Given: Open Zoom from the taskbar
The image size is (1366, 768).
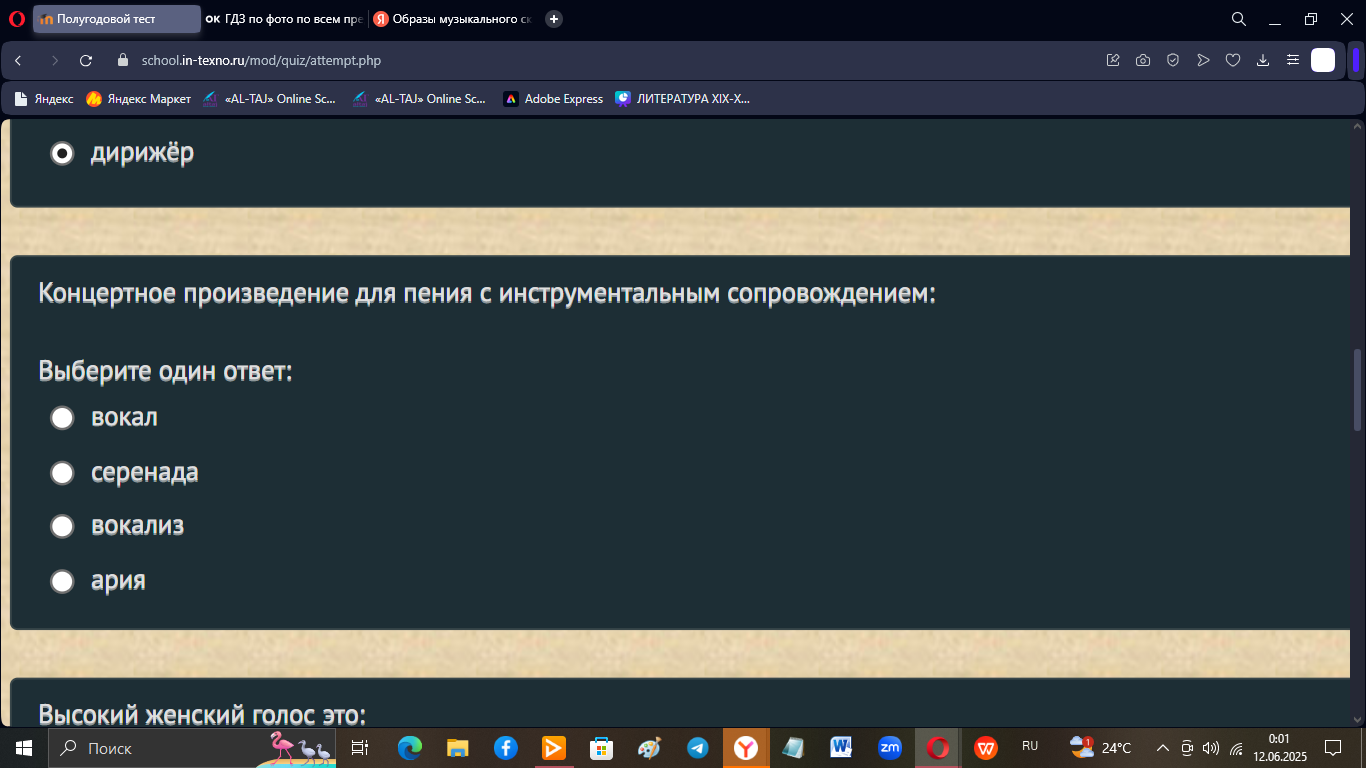Looking at the screenshot, I should (x=889, y=748).
